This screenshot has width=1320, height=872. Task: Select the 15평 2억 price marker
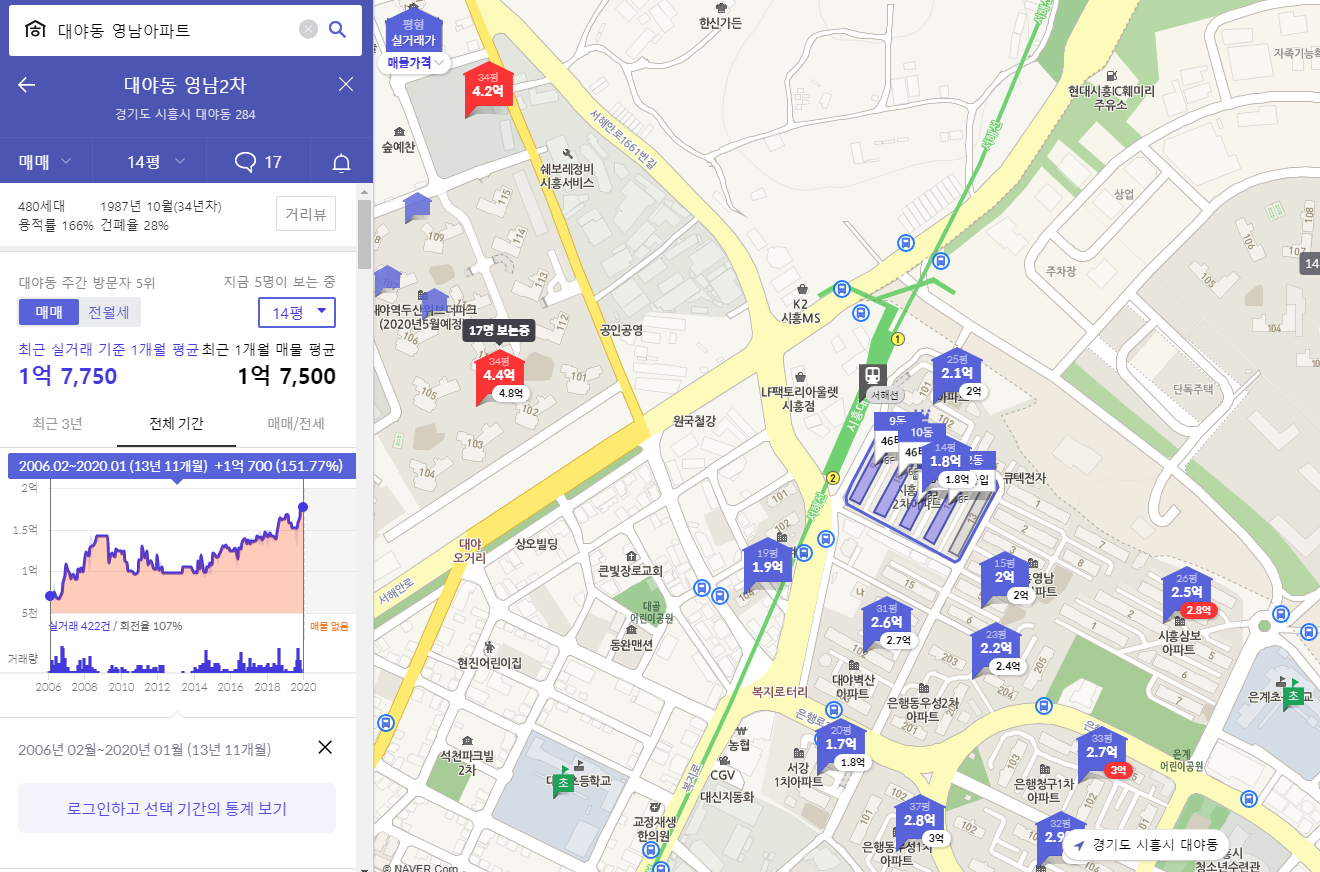tap(1005, 576)
